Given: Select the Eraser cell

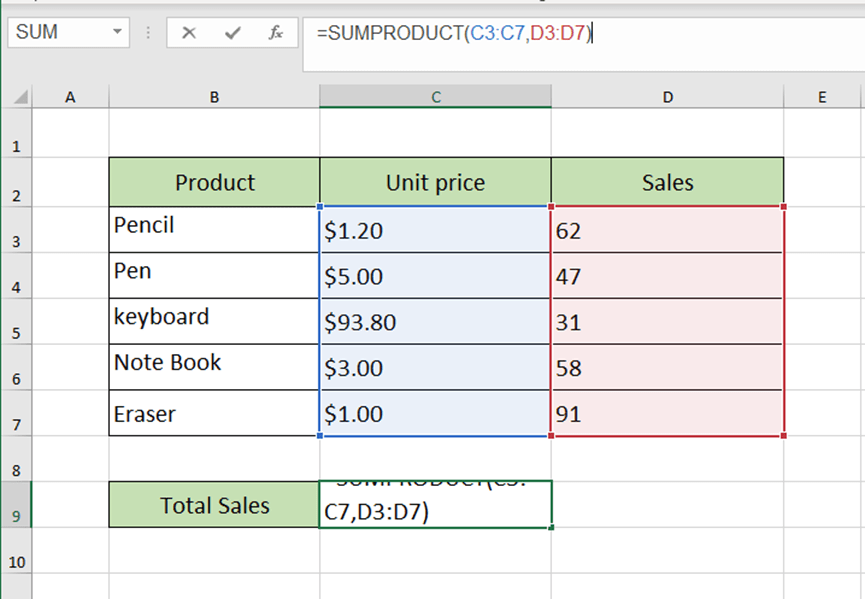Looking at the screenshot, I should coord(214,413).
